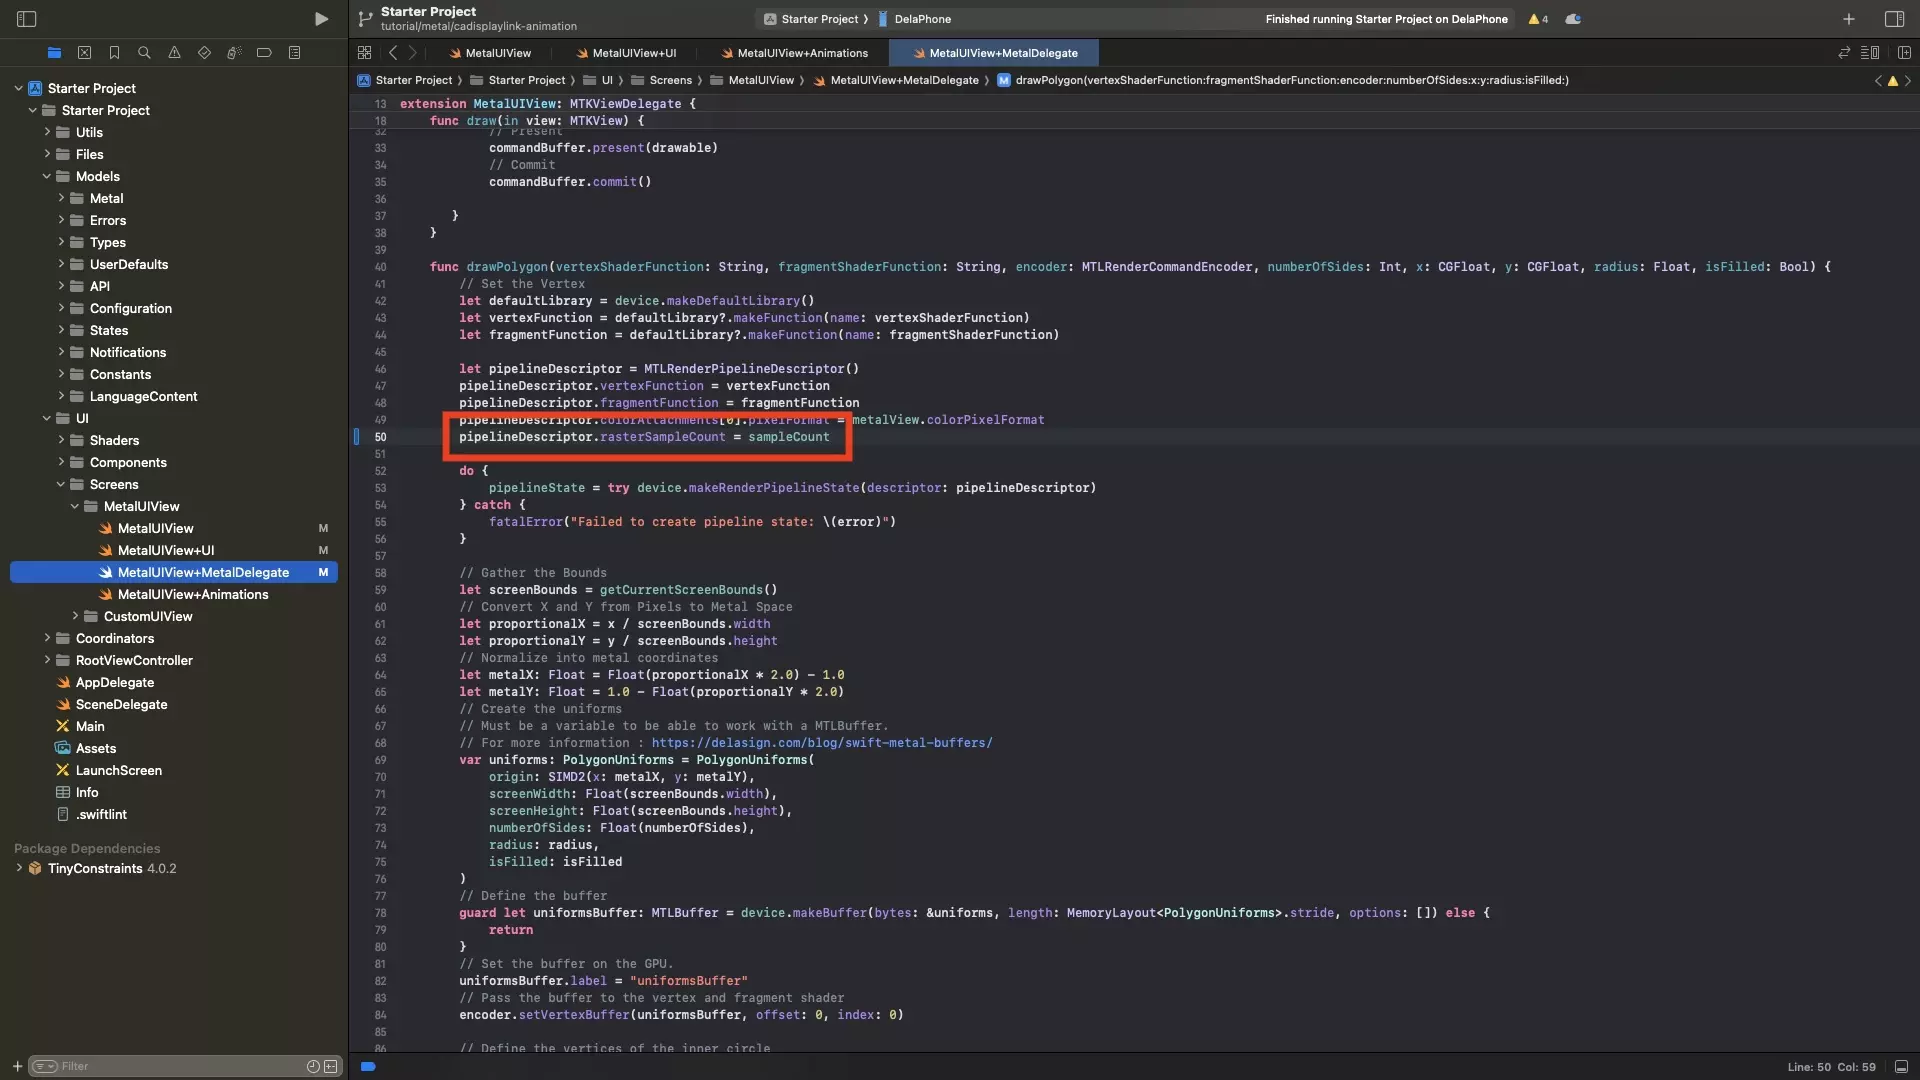The image size is (1920, 1080).
Task: Collapse the Screens folder
Action: pos(60,484)
